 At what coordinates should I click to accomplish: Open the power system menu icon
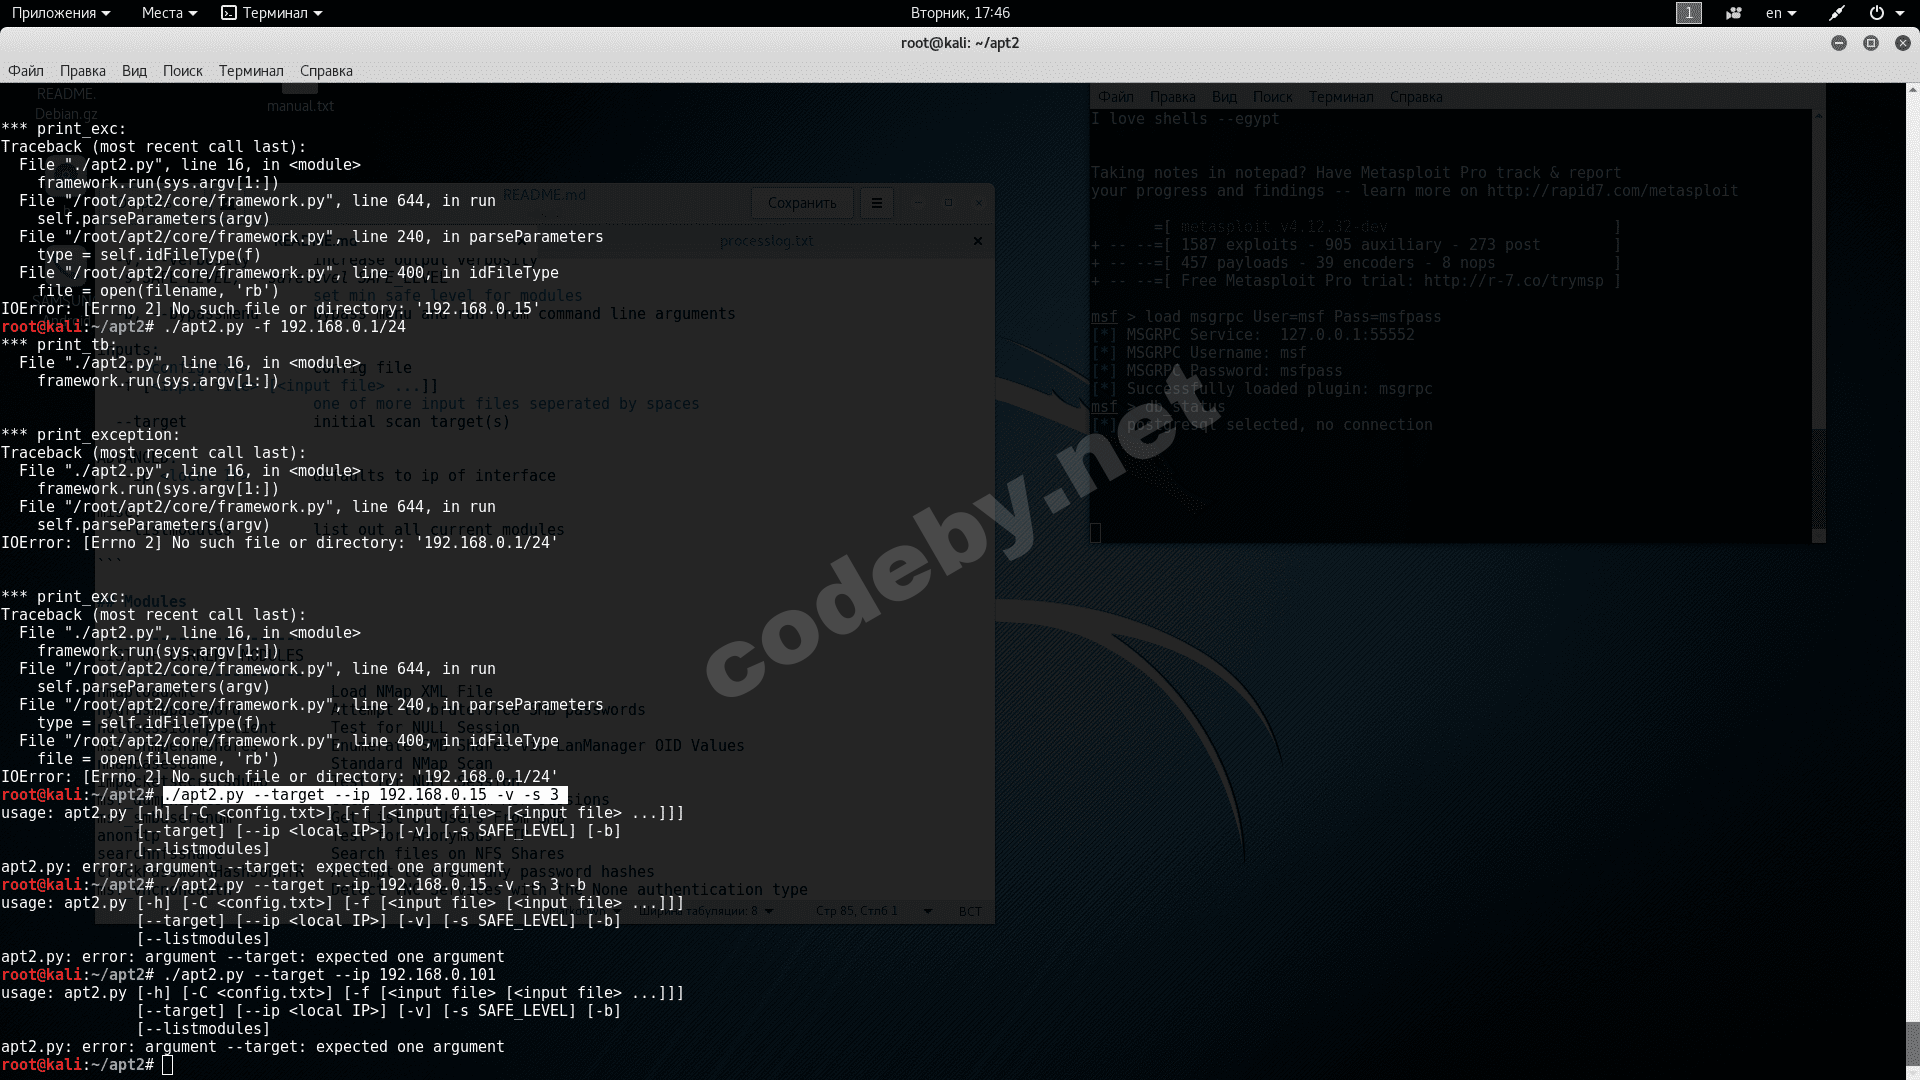point(1877,13)
